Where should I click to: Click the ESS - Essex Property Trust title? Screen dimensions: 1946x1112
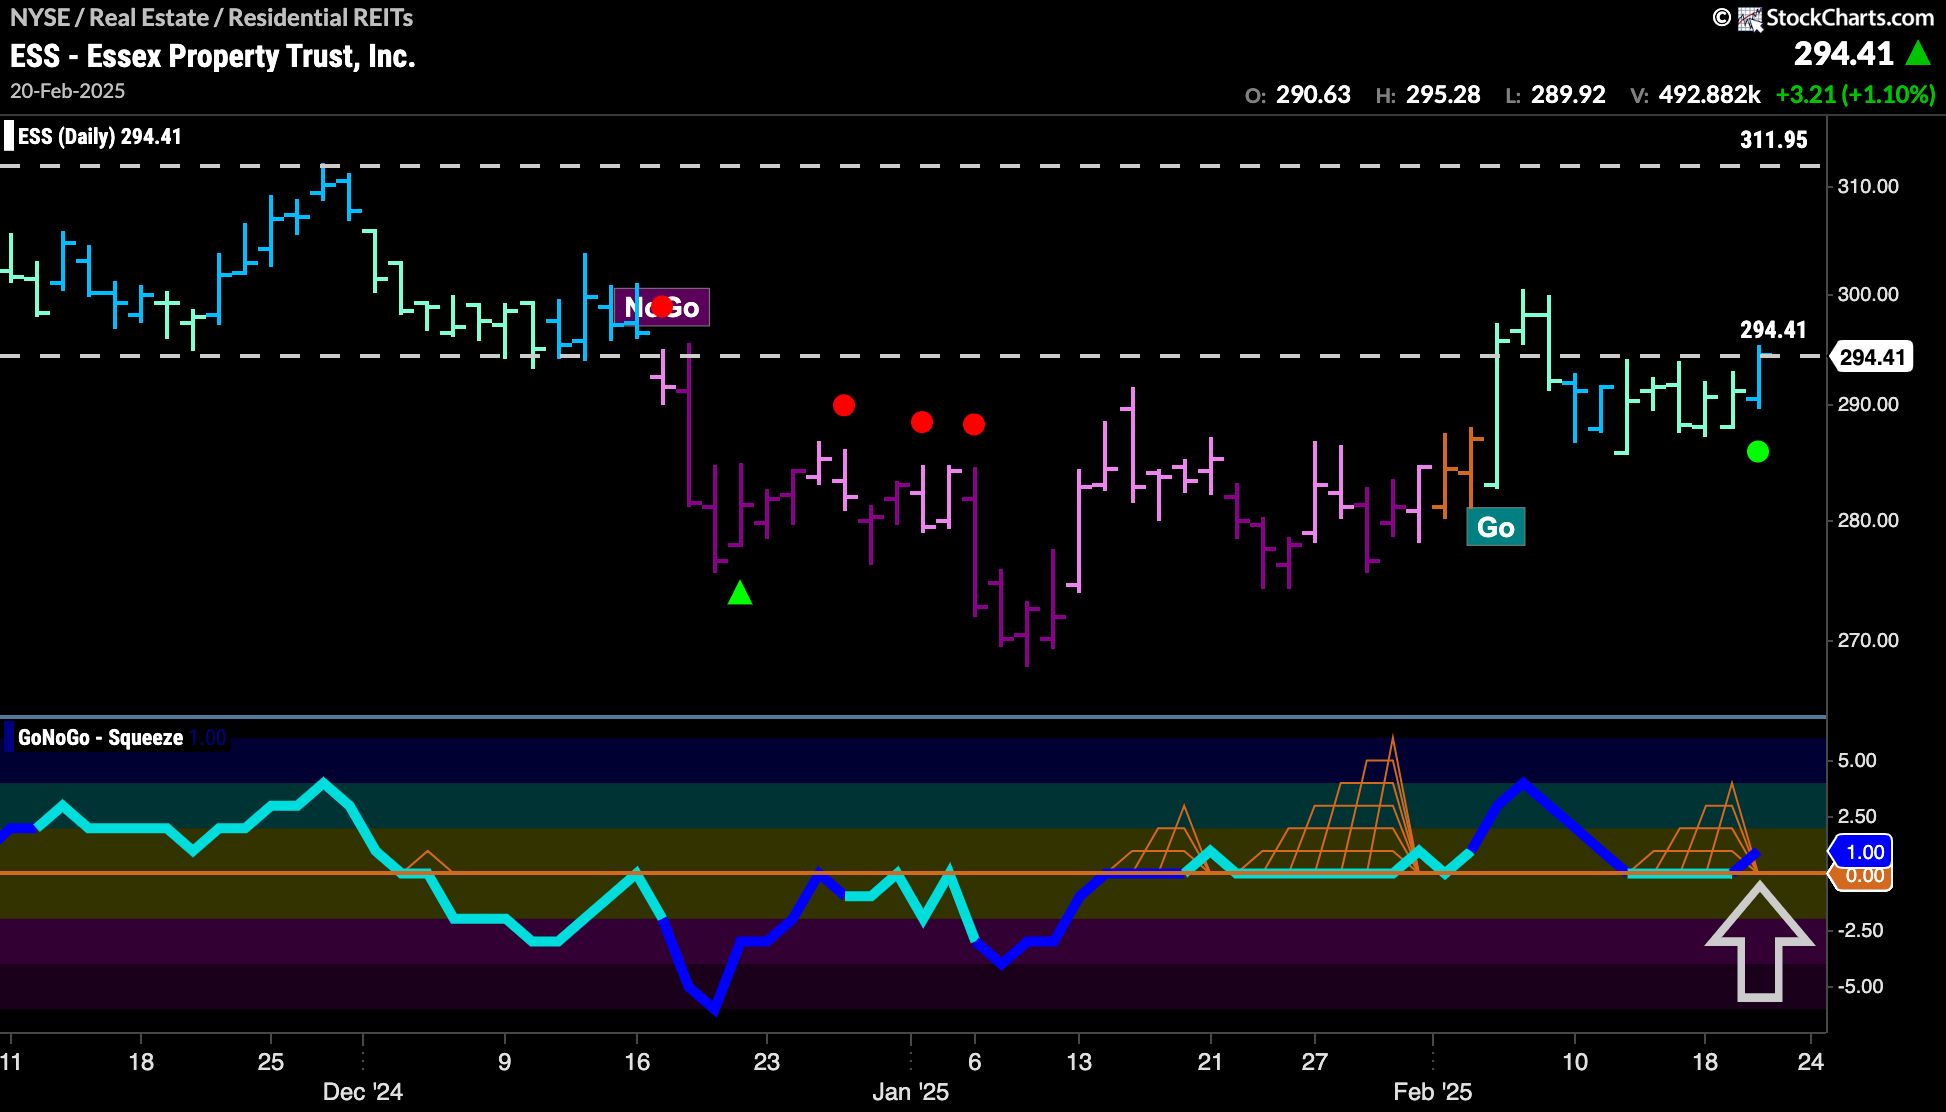212,56
